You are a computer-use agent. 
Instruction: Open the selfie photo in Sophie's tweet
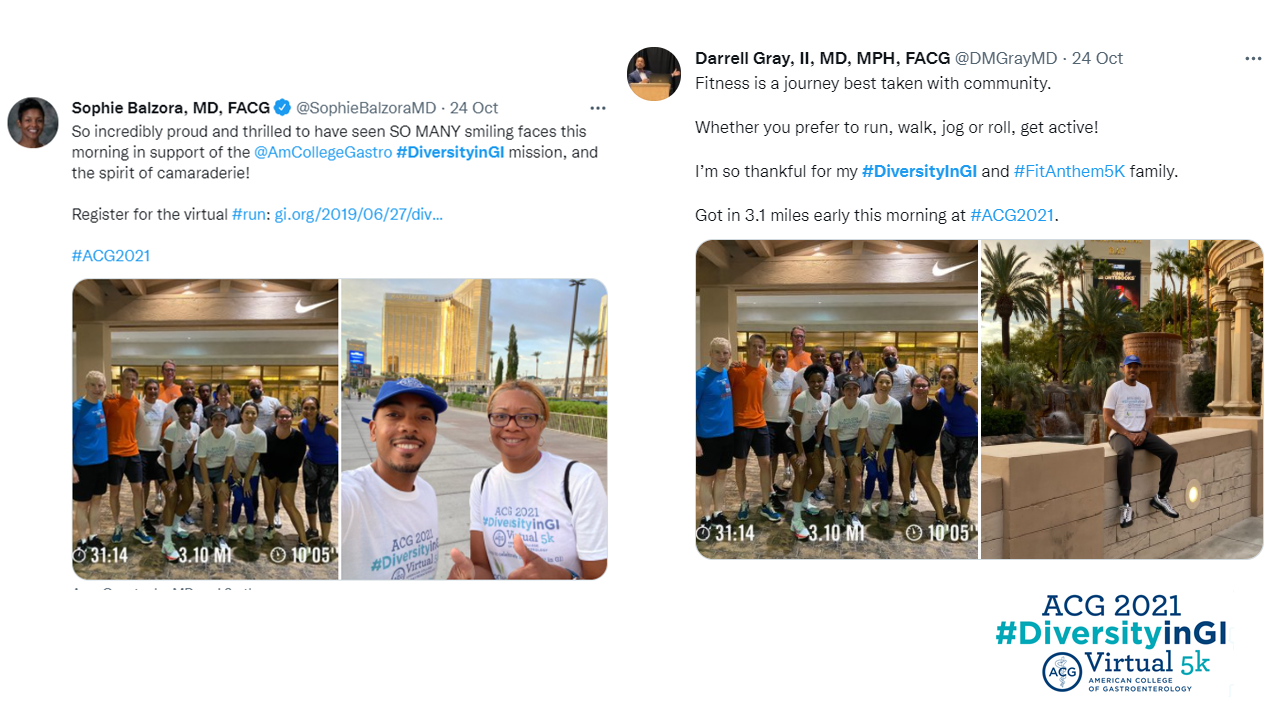(474, 429)
